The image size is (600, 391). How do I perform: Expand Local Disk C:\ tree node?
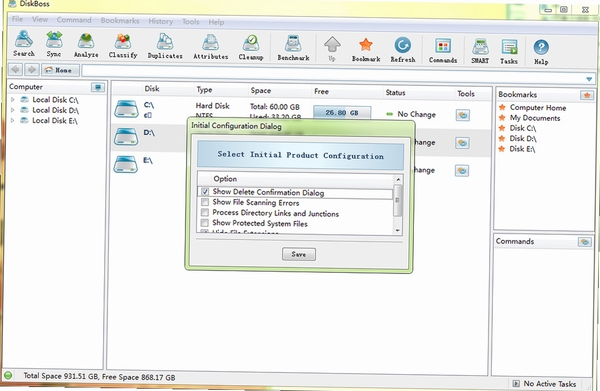click(x=13, y=99)
